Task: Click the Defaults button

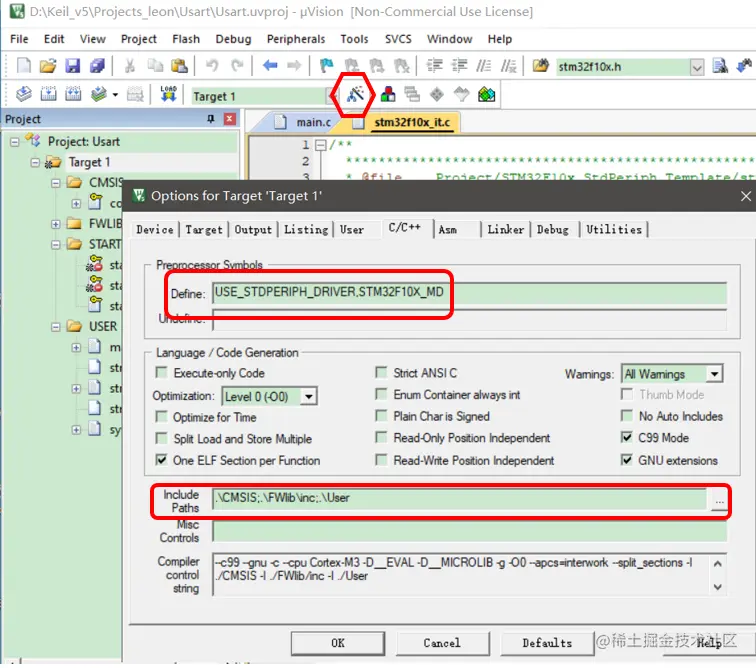Action: pos(547,643)
